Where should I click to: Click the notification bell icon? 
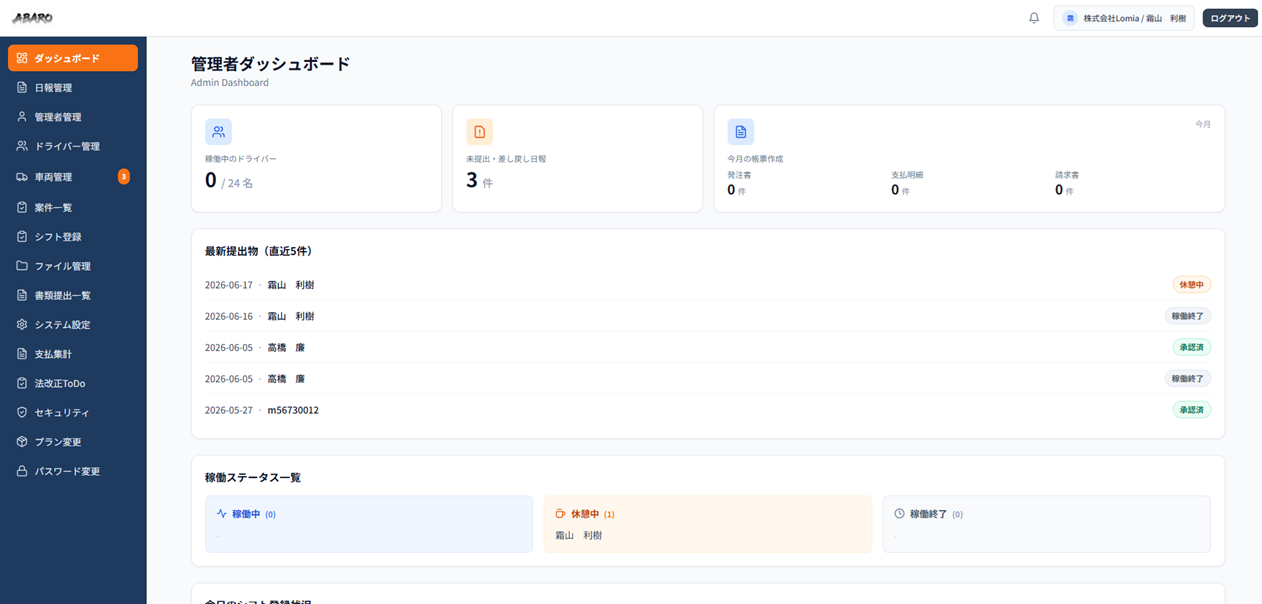point(1034,18)
